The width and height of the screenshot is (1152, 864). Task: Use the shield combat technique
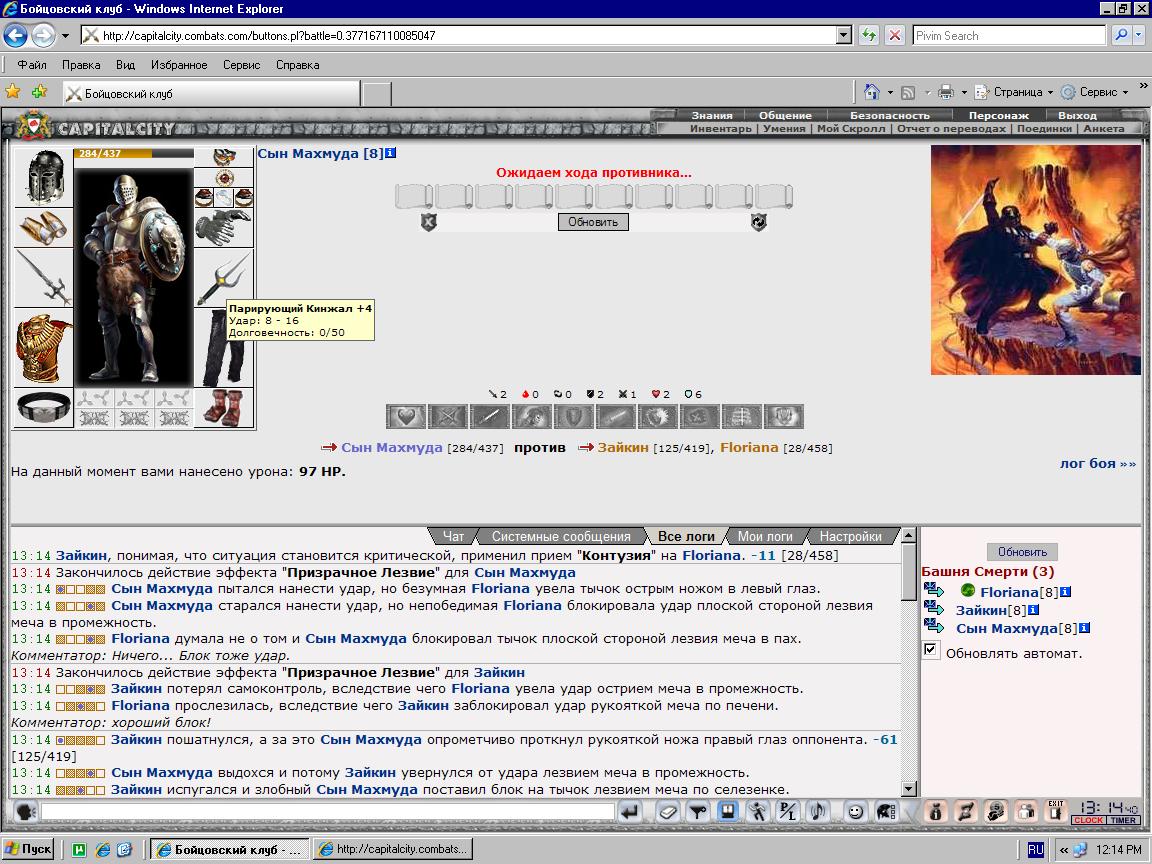tap(574, 417)
